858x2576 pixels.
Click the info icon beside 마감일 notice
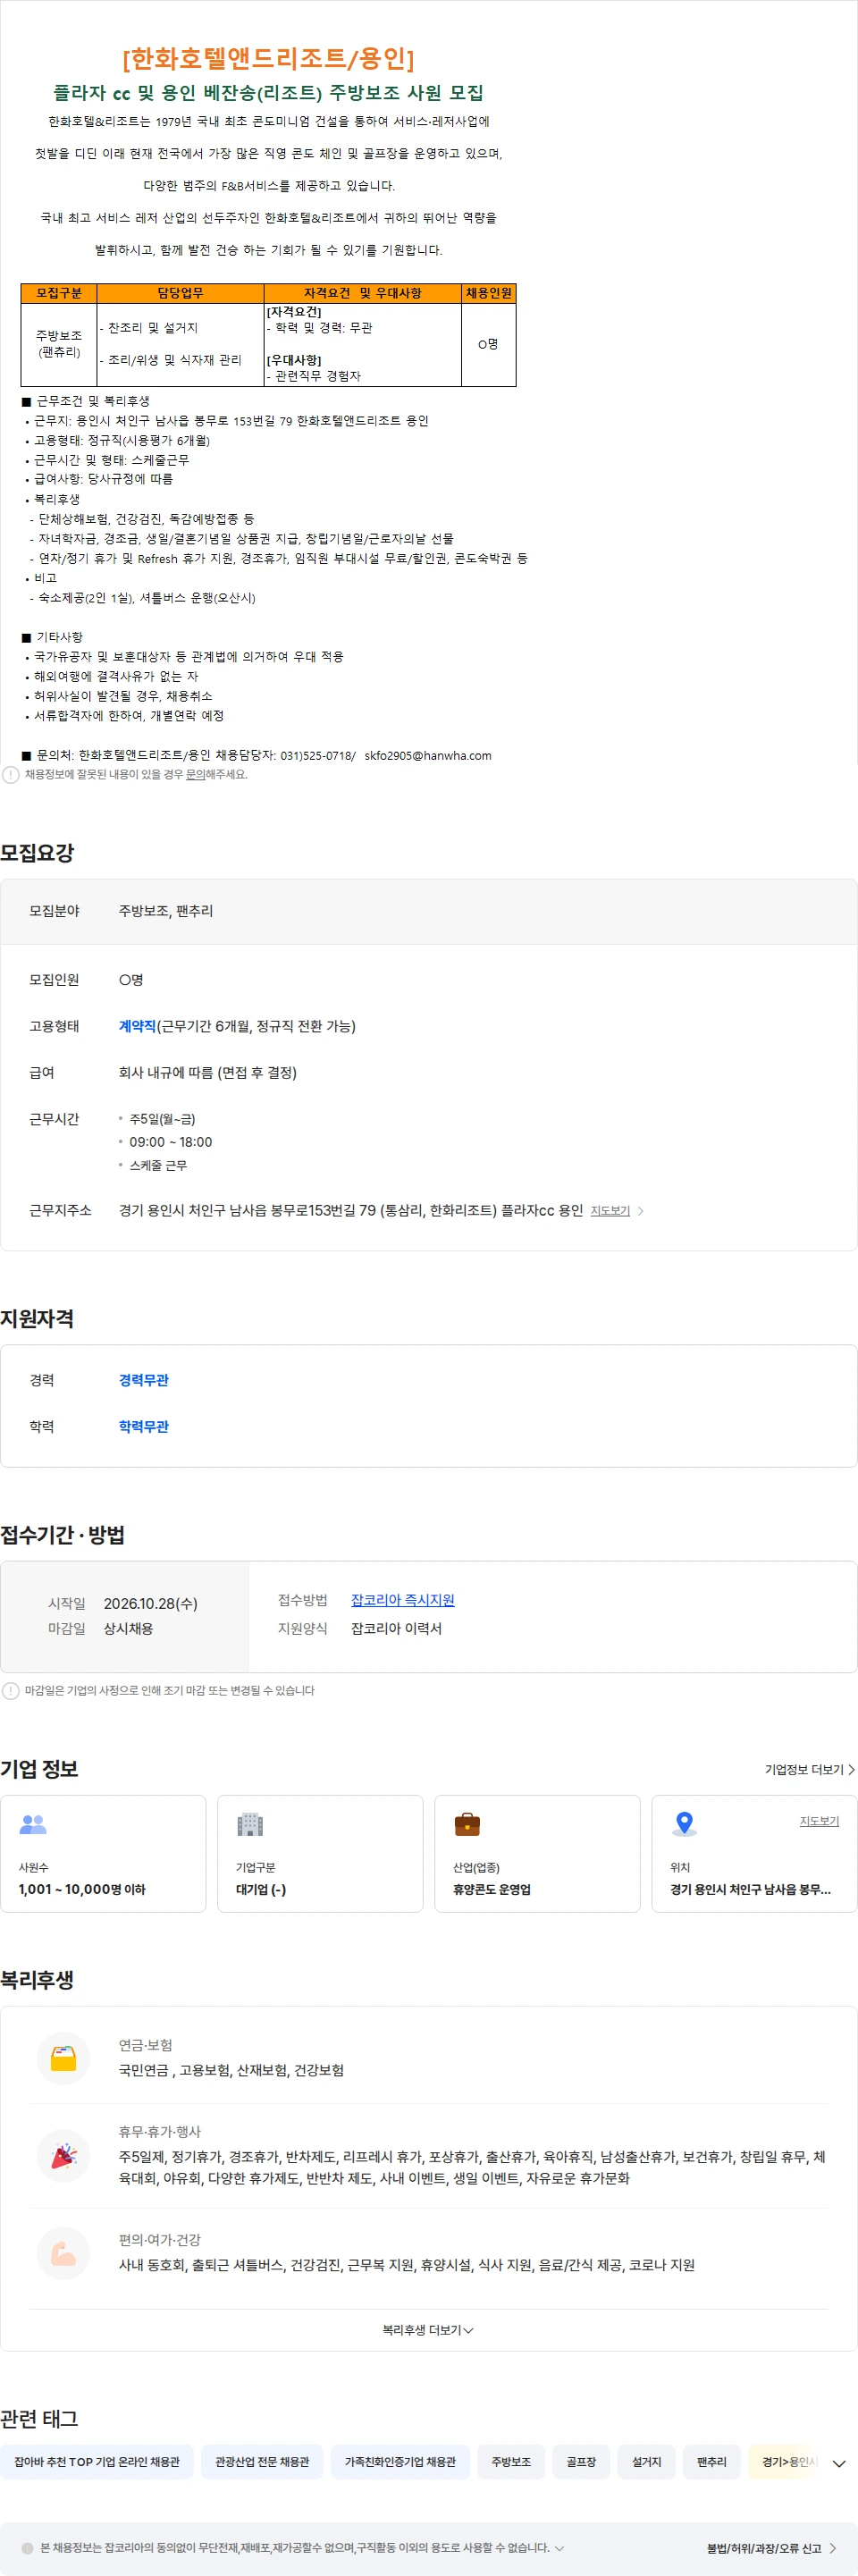point(10,1690)
